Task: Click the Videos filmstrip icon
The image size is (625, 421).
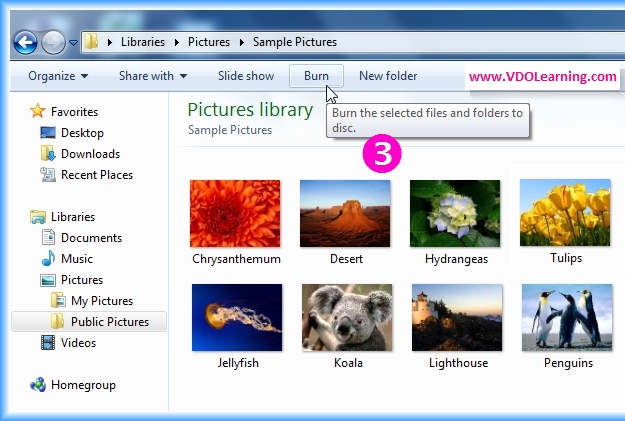Action: click(x=48, y=342)
